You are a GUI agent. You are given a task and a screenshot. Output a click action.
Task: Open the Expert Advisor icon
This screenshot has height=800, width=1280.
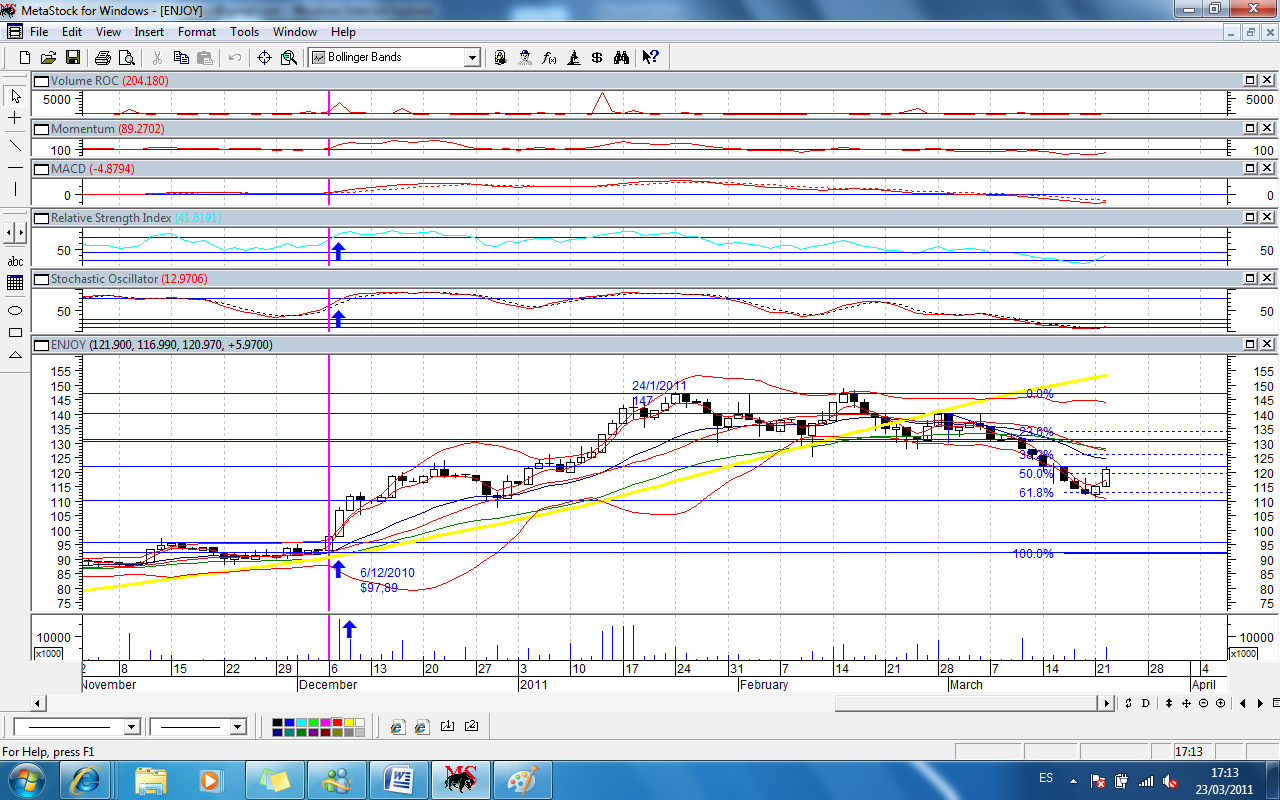(x=525, y=57)
